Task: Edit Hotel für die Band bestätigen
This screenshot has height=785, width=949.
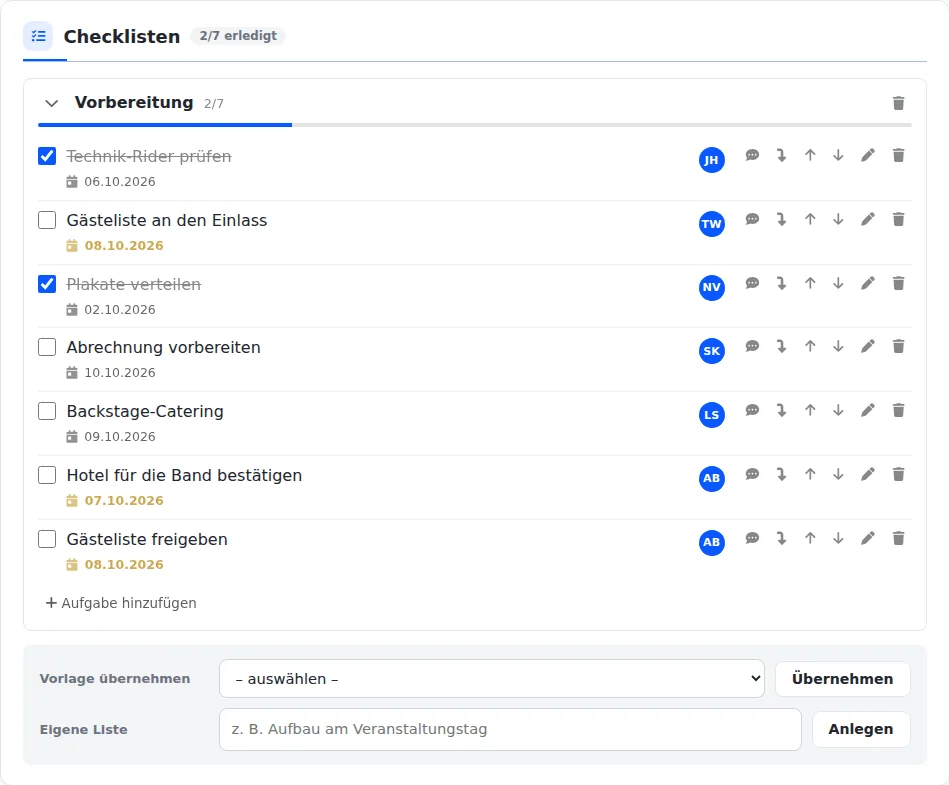Action: click(868, 475)
